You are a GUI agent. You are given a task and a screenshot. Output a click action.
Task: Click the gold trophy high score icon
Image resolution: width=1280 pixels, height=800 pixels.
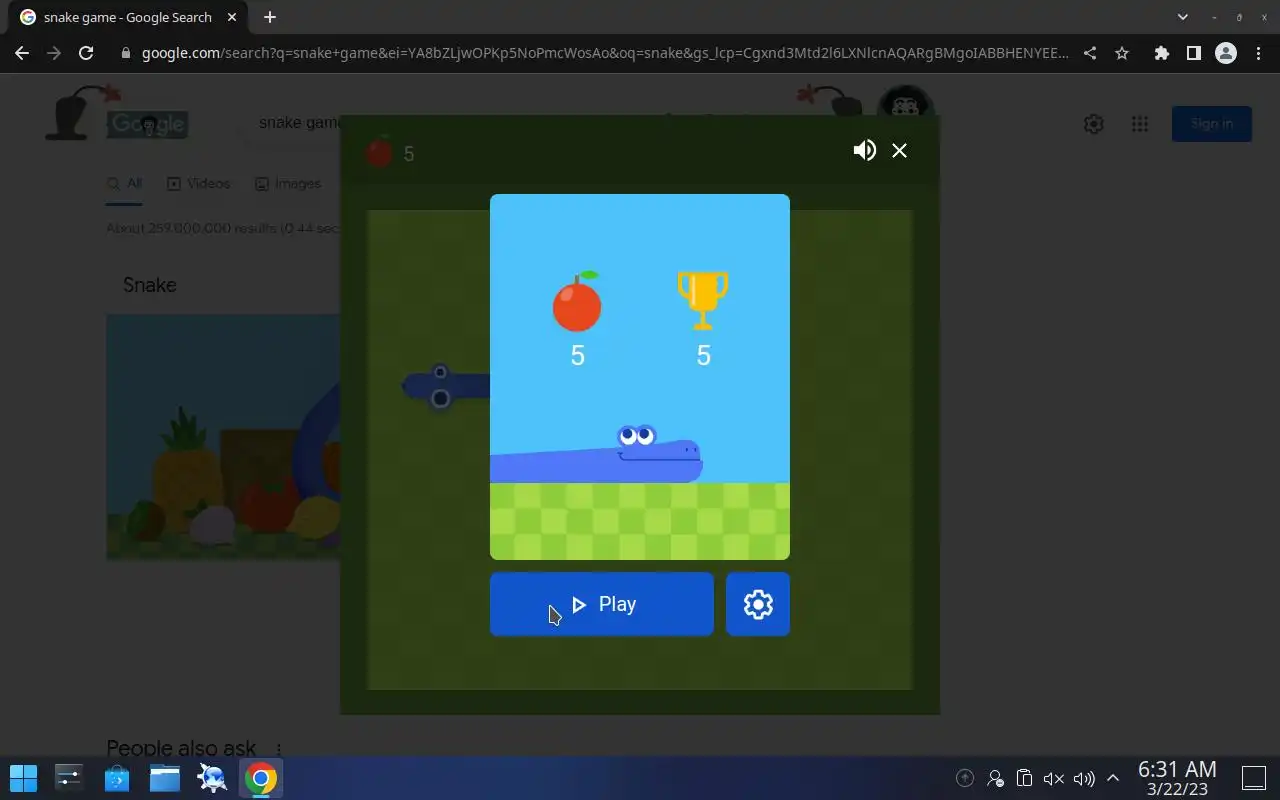pyautogui.click(x=703, y=300)
